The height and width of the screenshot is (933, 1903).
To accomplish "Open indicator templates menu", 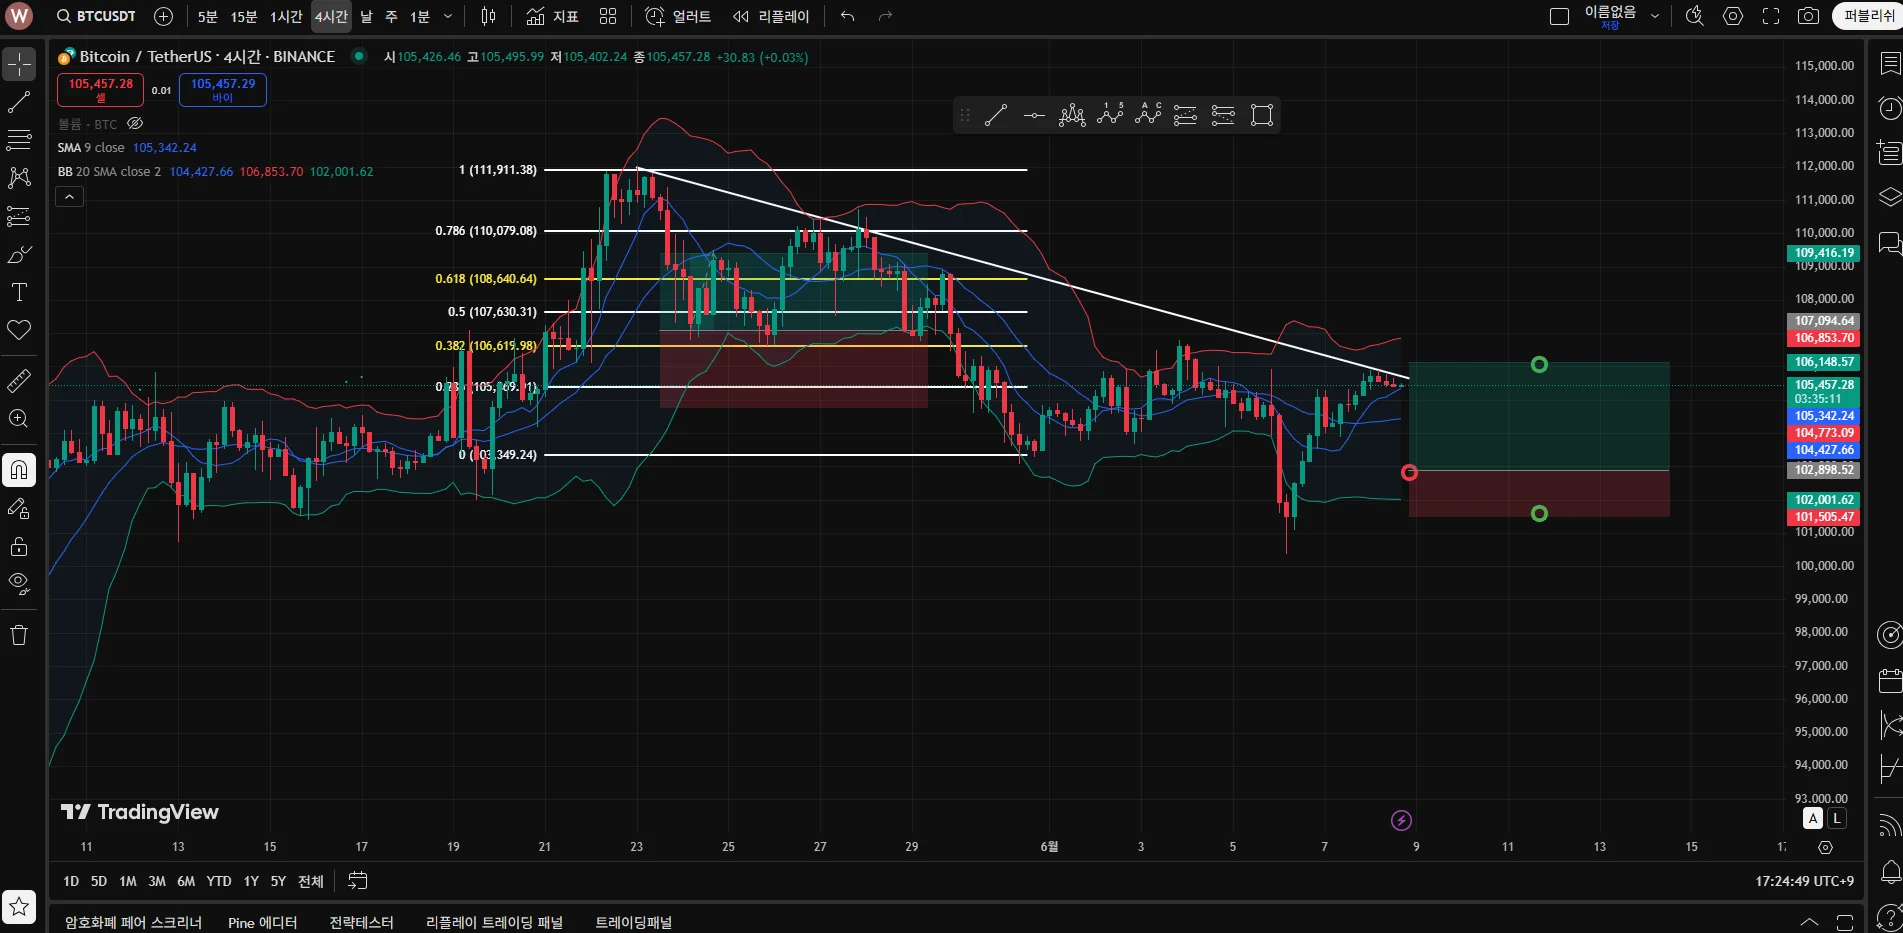I will coord(608,17).
